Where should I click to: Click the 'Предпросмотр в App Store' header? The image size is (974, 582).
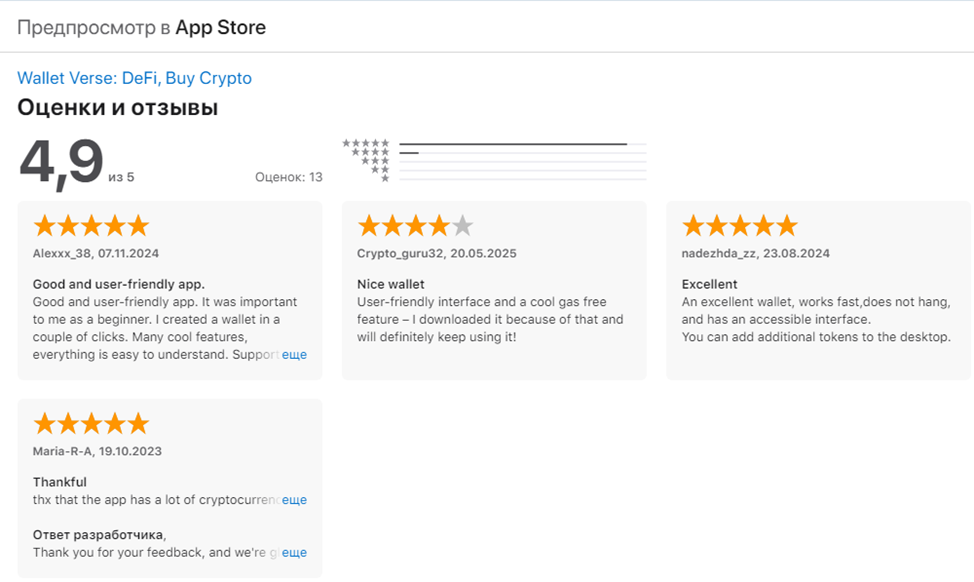point(141,27)
